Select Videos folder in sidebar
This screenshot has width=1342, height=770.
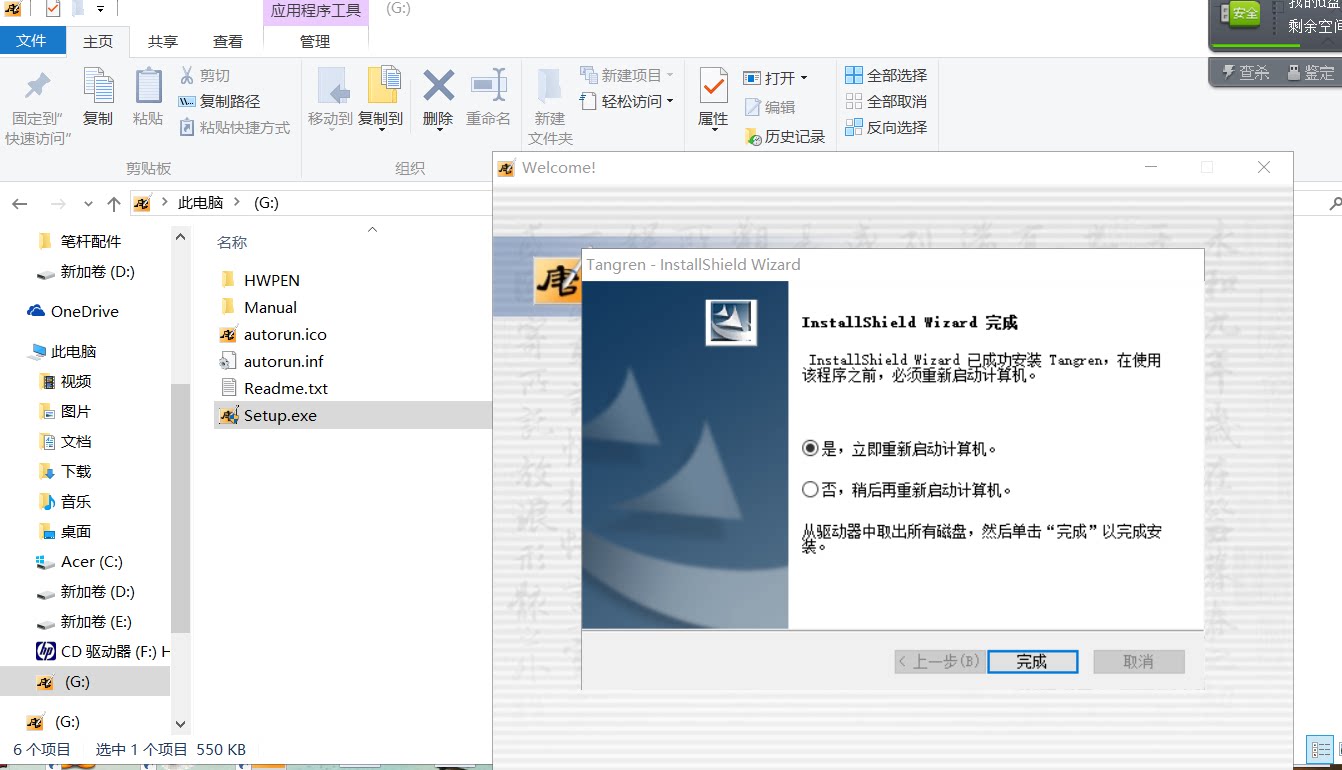coord(66,381)
